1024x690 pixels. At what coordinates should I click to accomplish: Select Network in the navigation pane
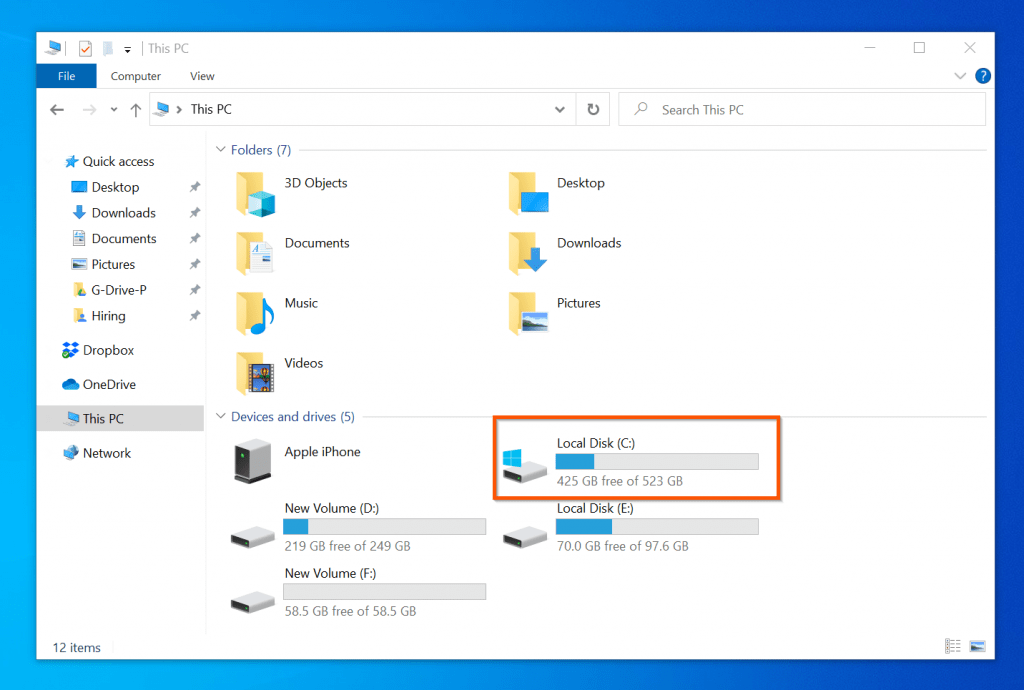(106, 453)
